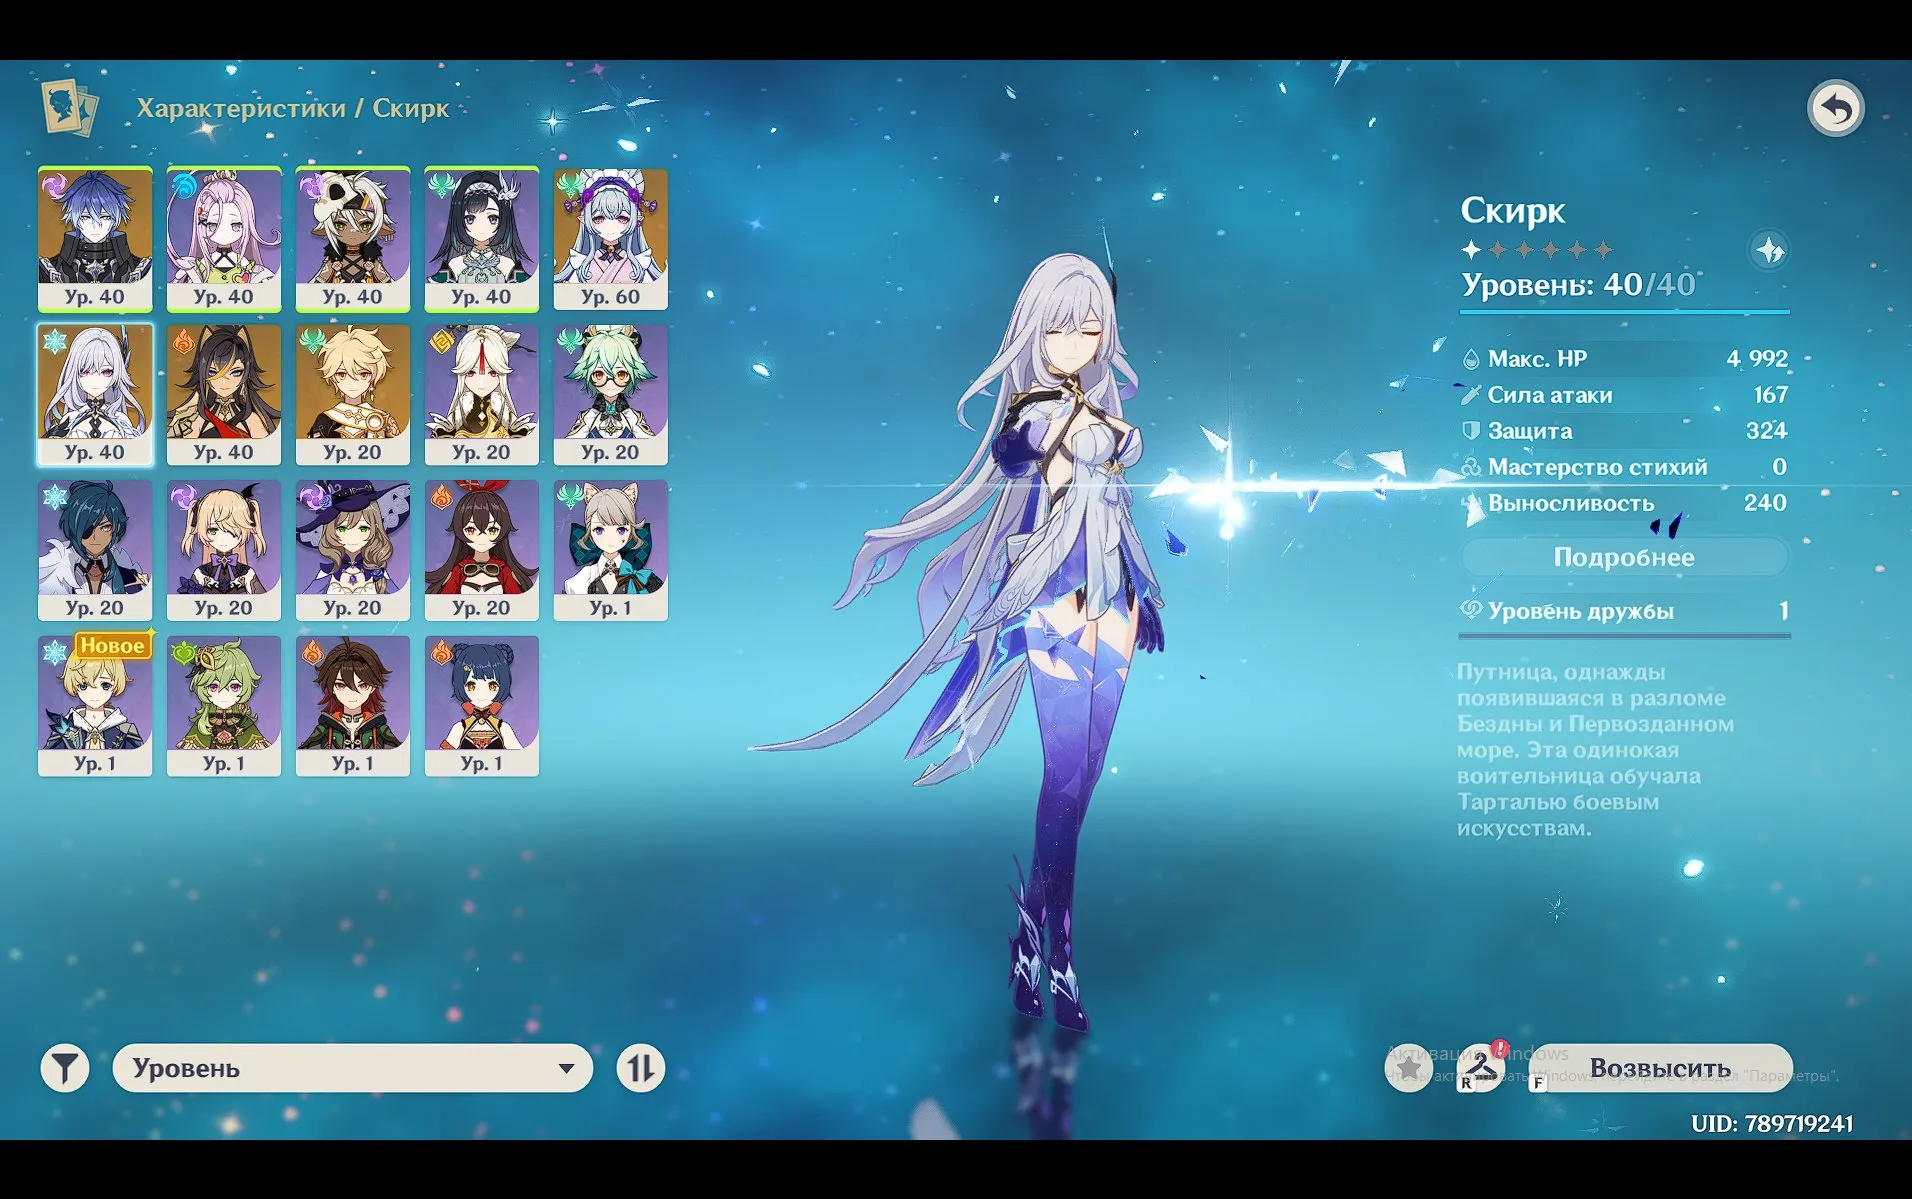This screenshot has height=1199, width=1912.
Task: Select Sucrose portrait Ур. 20
Action: pos(611,394)
